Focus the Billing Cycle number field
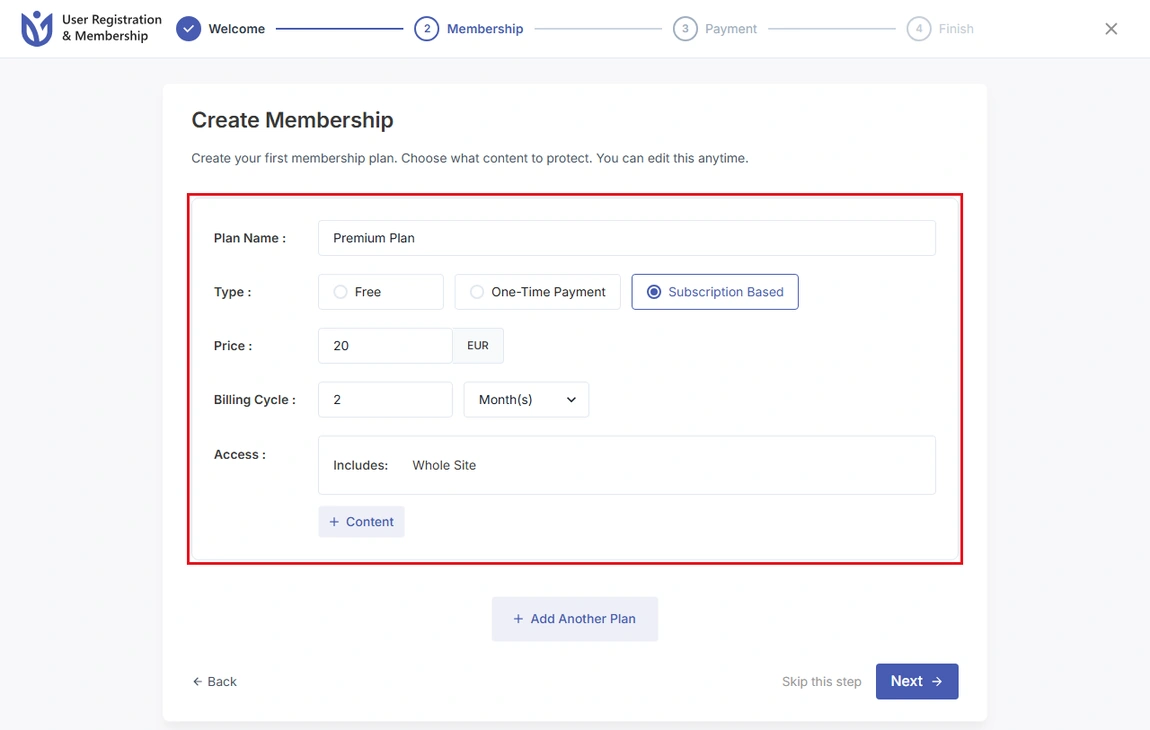The width and height of the screenshot is (1150, 730). click(385, 400)
